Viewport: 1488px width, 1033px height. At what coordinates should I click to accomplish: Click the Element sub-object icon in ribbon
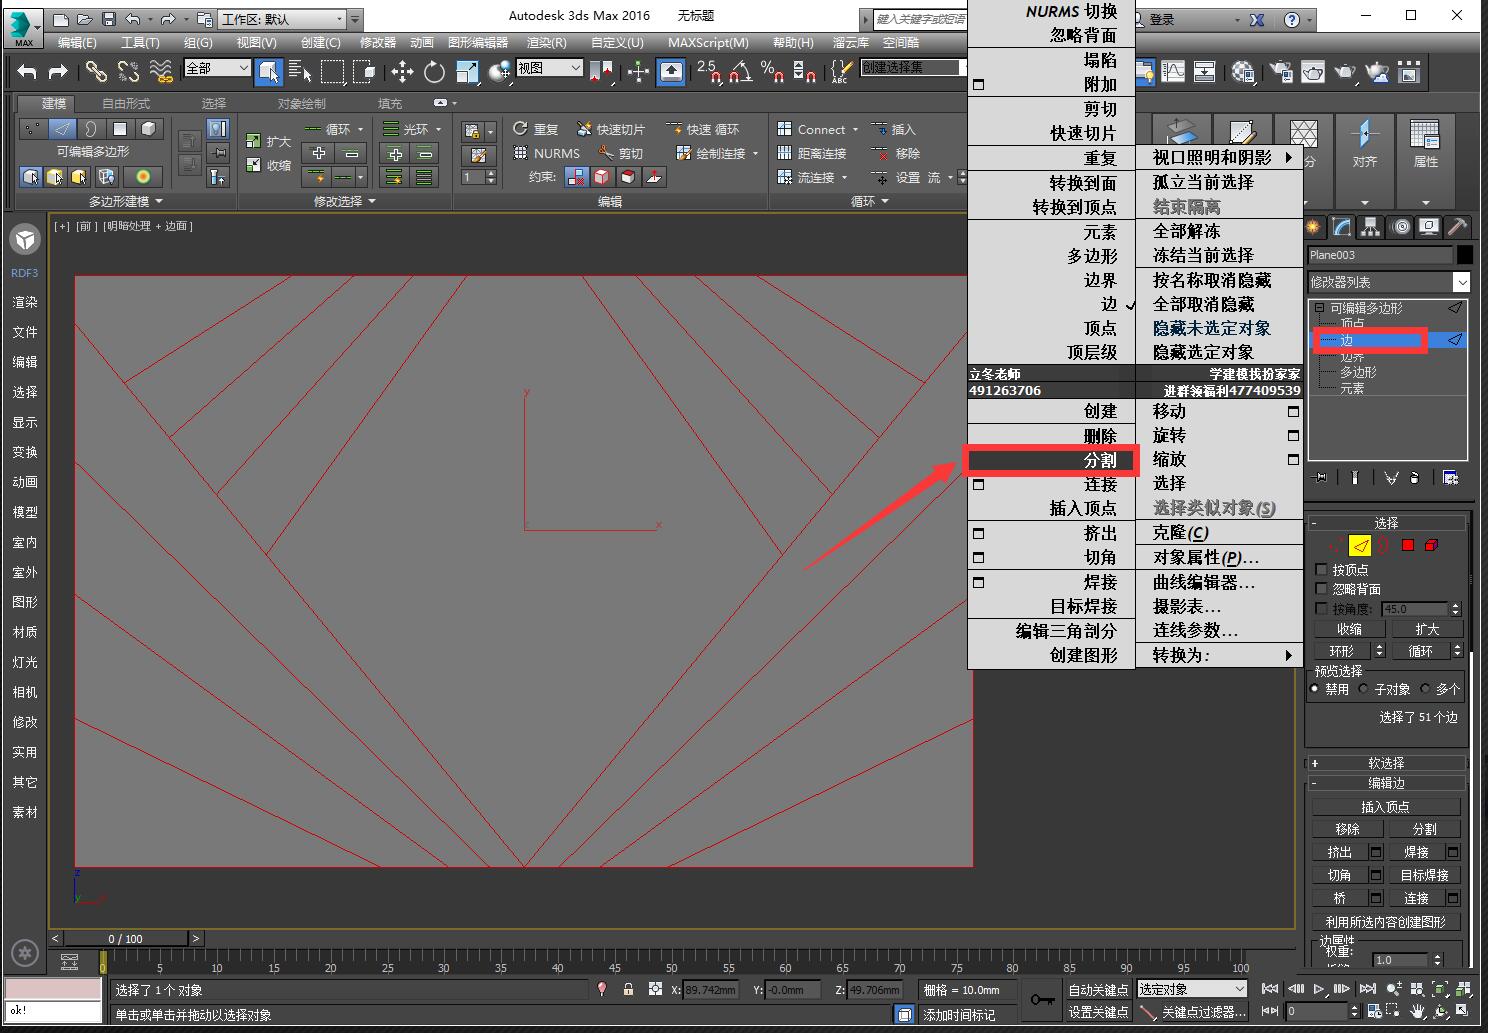click(x=148, y=128)
